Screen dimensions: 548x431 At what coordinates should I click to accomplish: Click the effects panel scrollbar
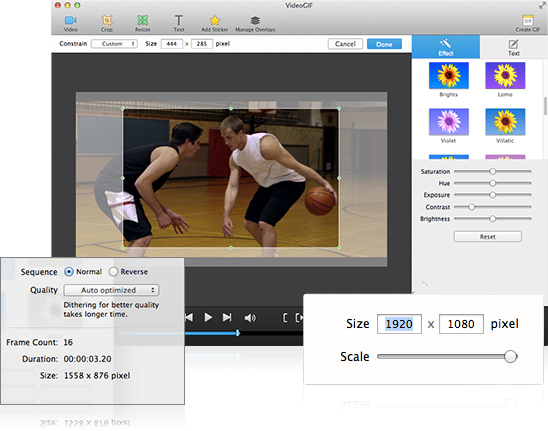tap(545, 106)
